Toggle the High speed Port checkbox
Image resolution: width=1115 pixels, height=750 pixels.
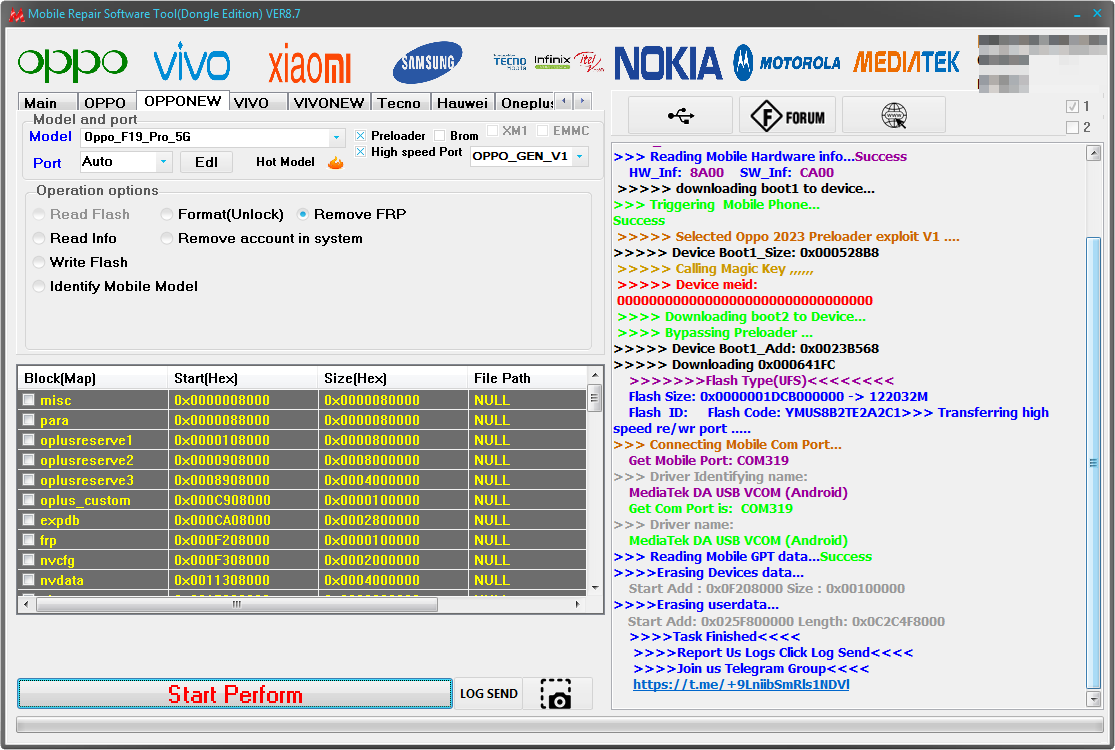[361, 151]
